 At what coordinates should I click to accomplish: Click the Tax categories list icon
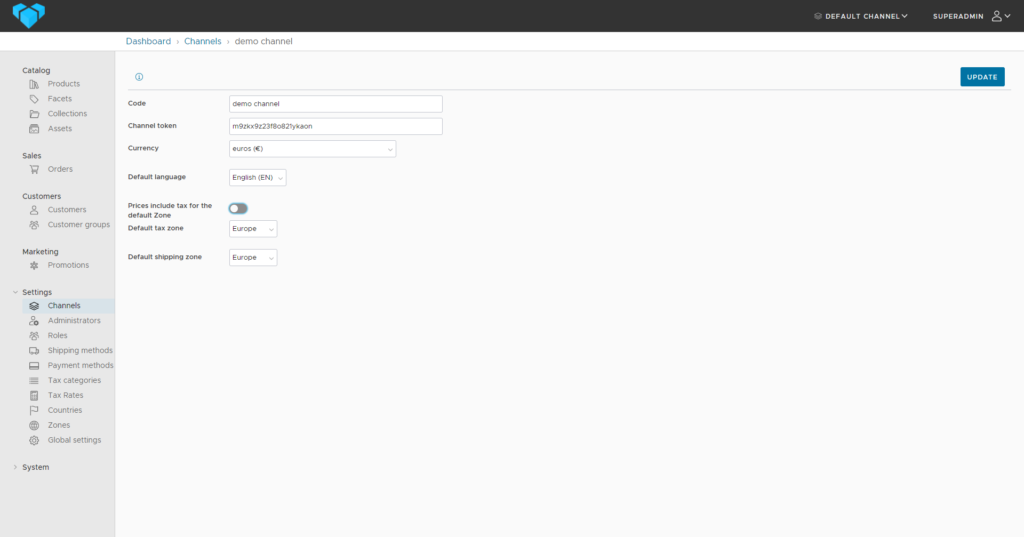(x=34, y=381)
